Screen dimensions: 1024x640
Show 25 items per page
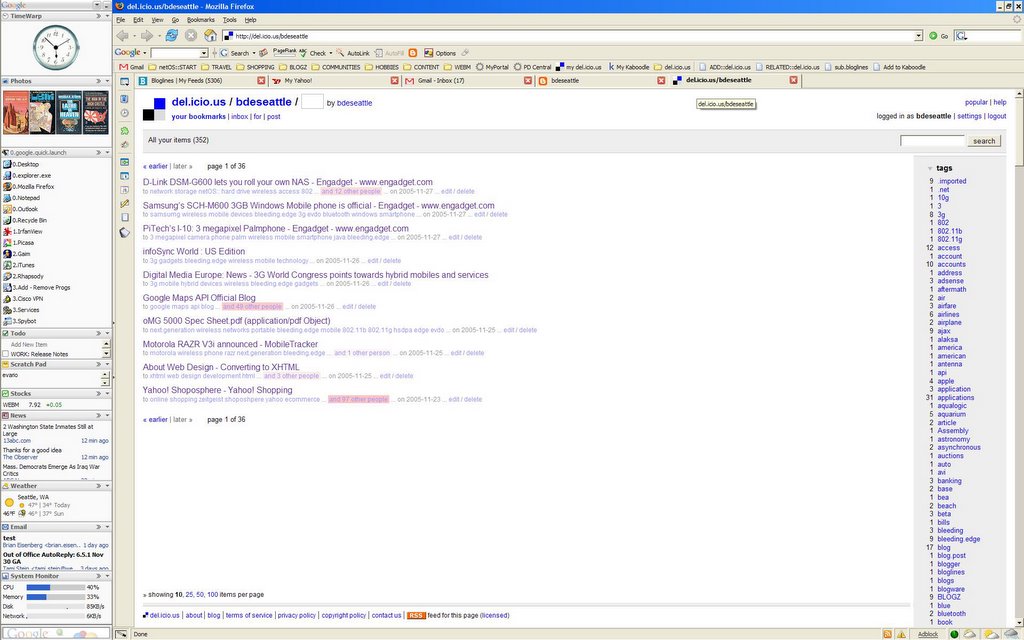pos(189,595)
